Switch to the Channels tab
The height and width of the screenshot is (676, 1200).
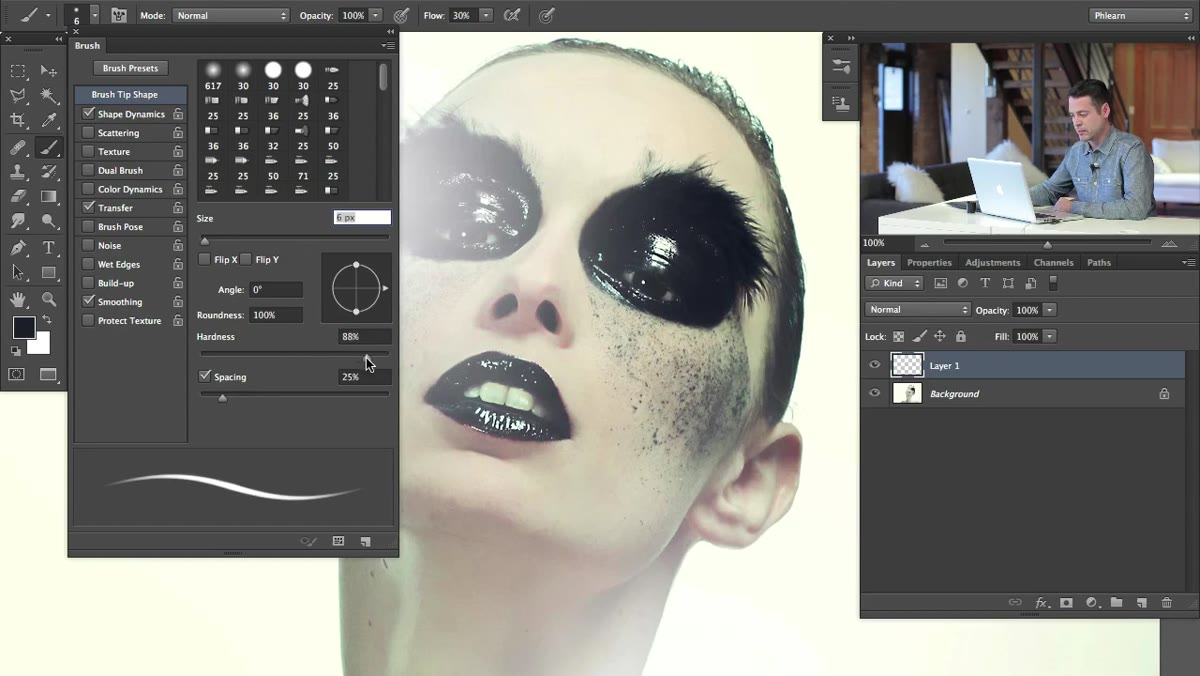(x=1053, y=262)
